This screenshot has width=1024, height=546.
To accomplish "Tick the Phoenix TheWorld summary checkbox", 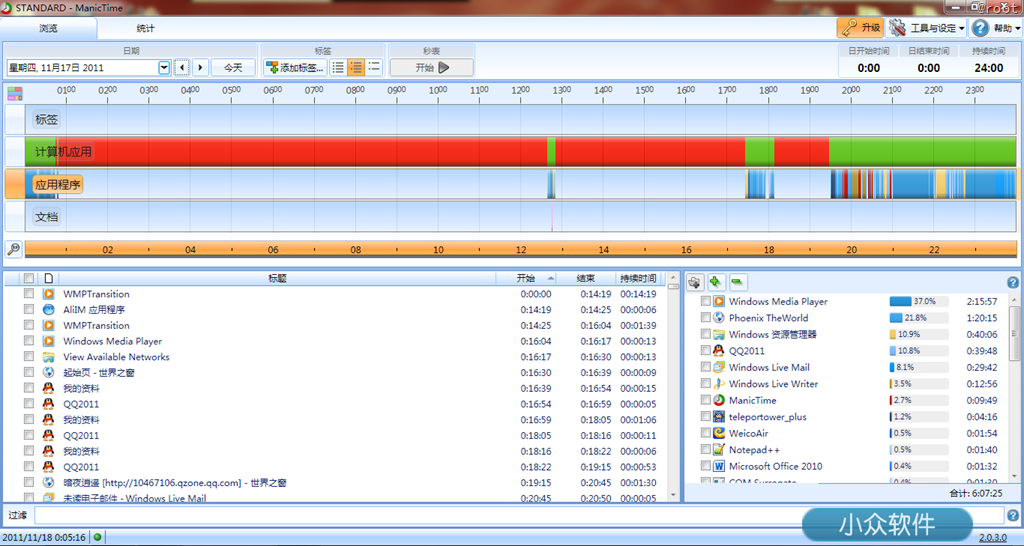I will coord(705,317).
